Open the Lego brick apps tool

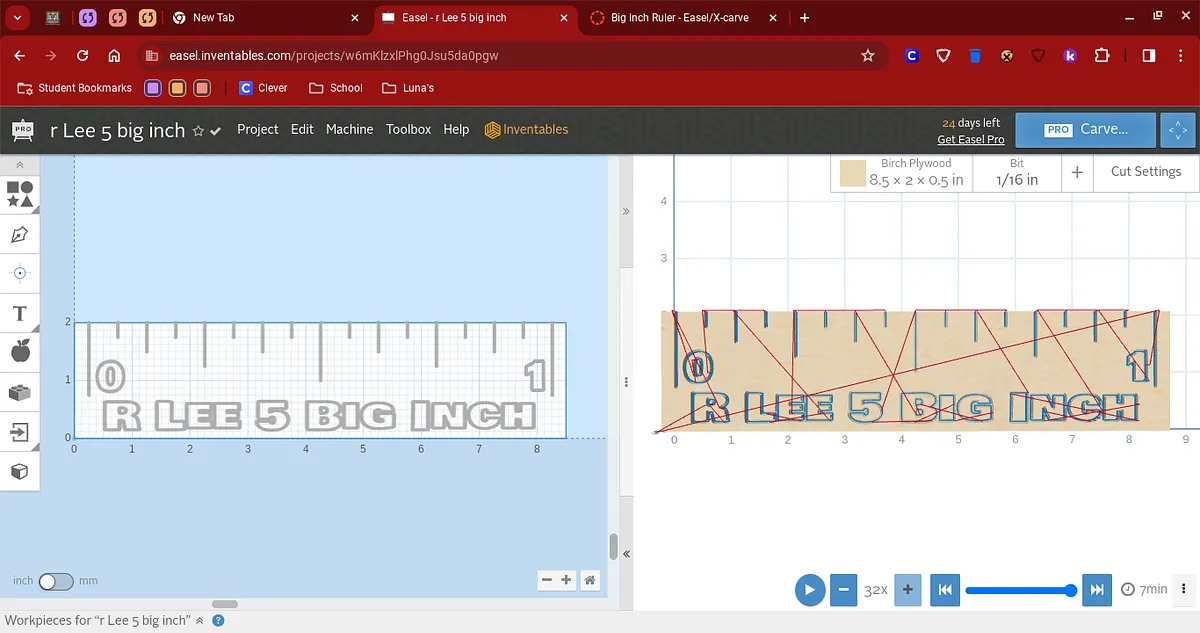tap(19, 392)
